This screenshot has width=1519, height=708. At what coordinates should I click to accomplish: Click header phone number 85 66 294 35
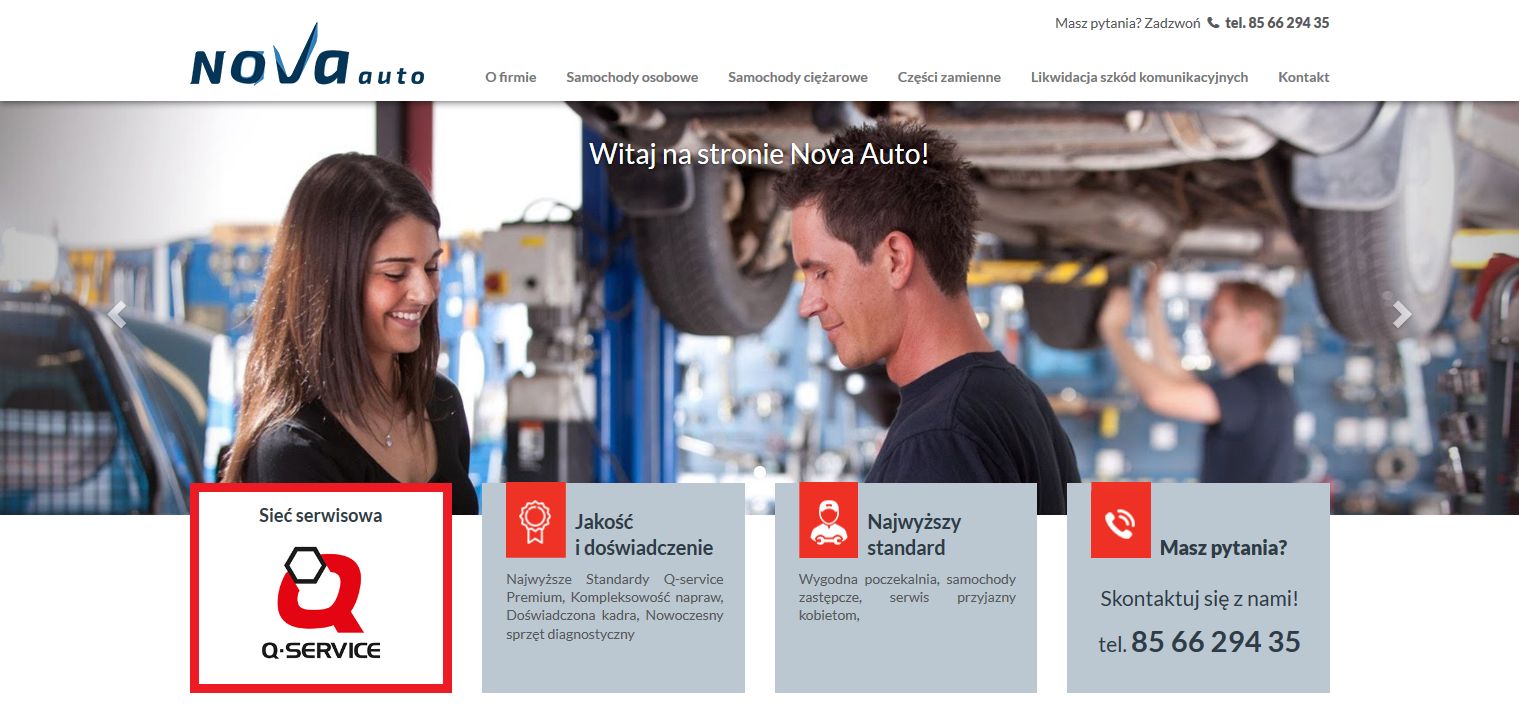click(x=1277, y=22)
